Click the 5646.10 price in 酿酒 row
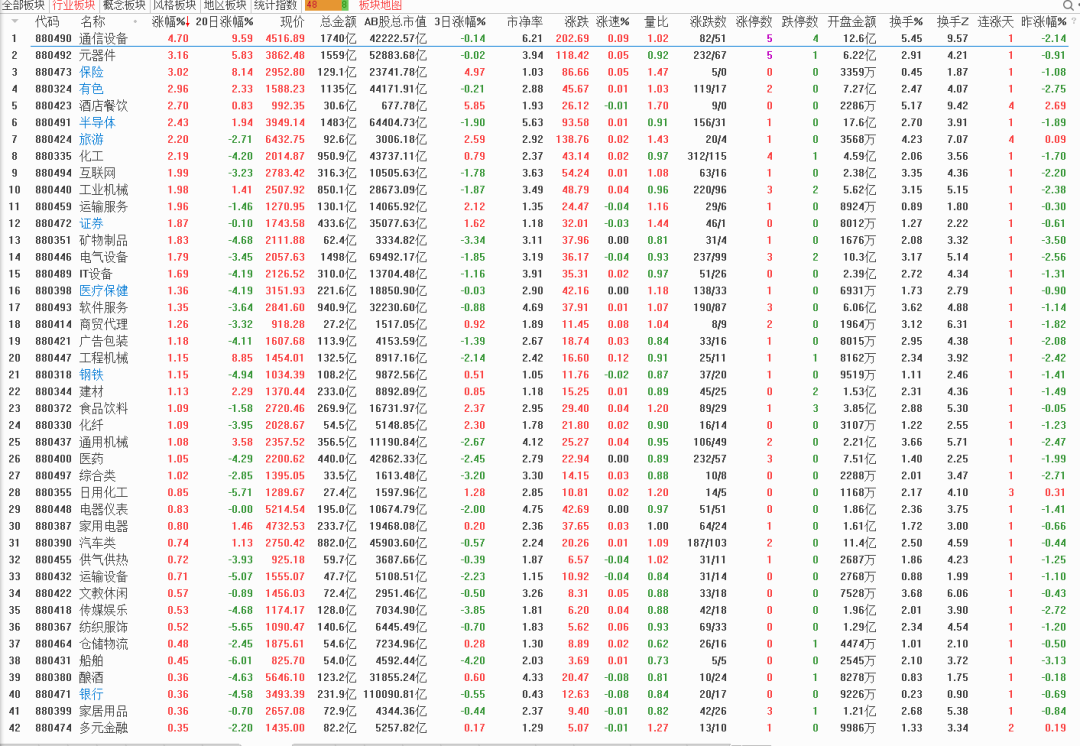This screenshot has width=1080, height=746. pos(285,677)
